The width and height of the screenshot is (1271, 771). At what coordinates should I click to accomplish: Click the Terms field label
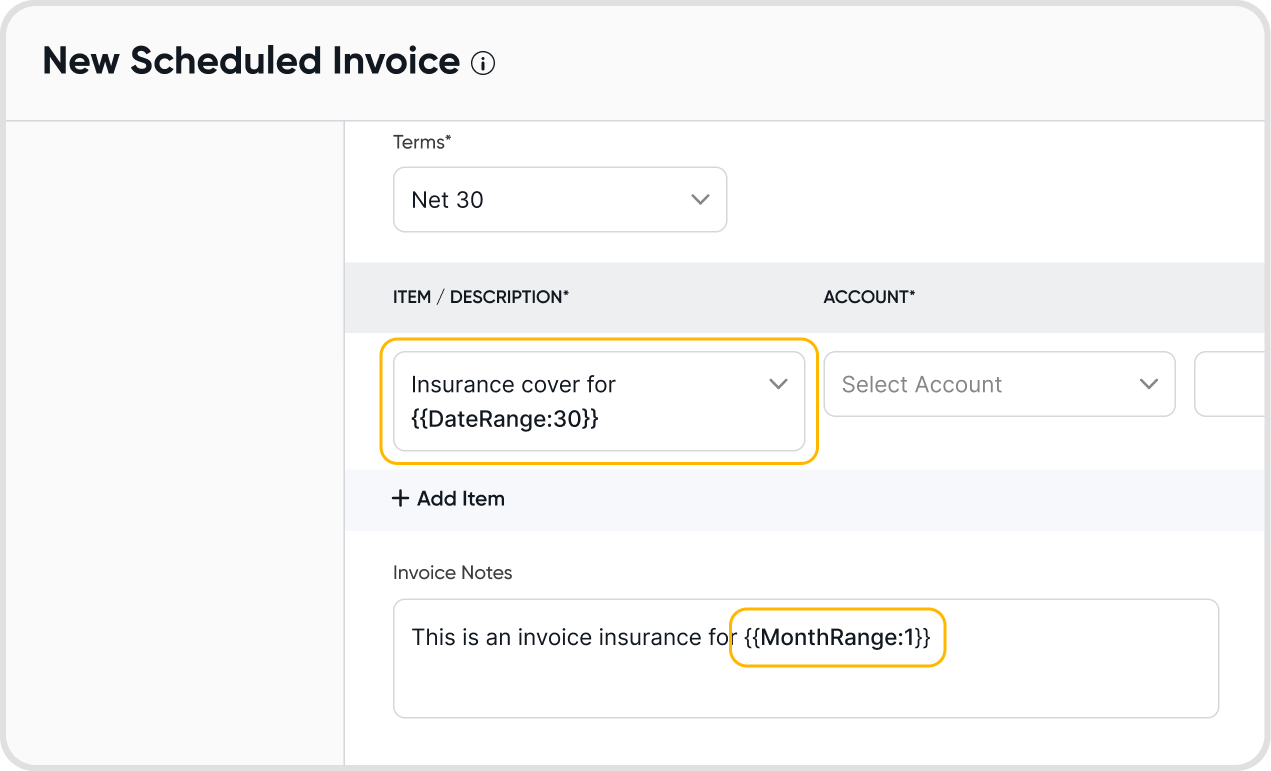[x=421, y=142]
